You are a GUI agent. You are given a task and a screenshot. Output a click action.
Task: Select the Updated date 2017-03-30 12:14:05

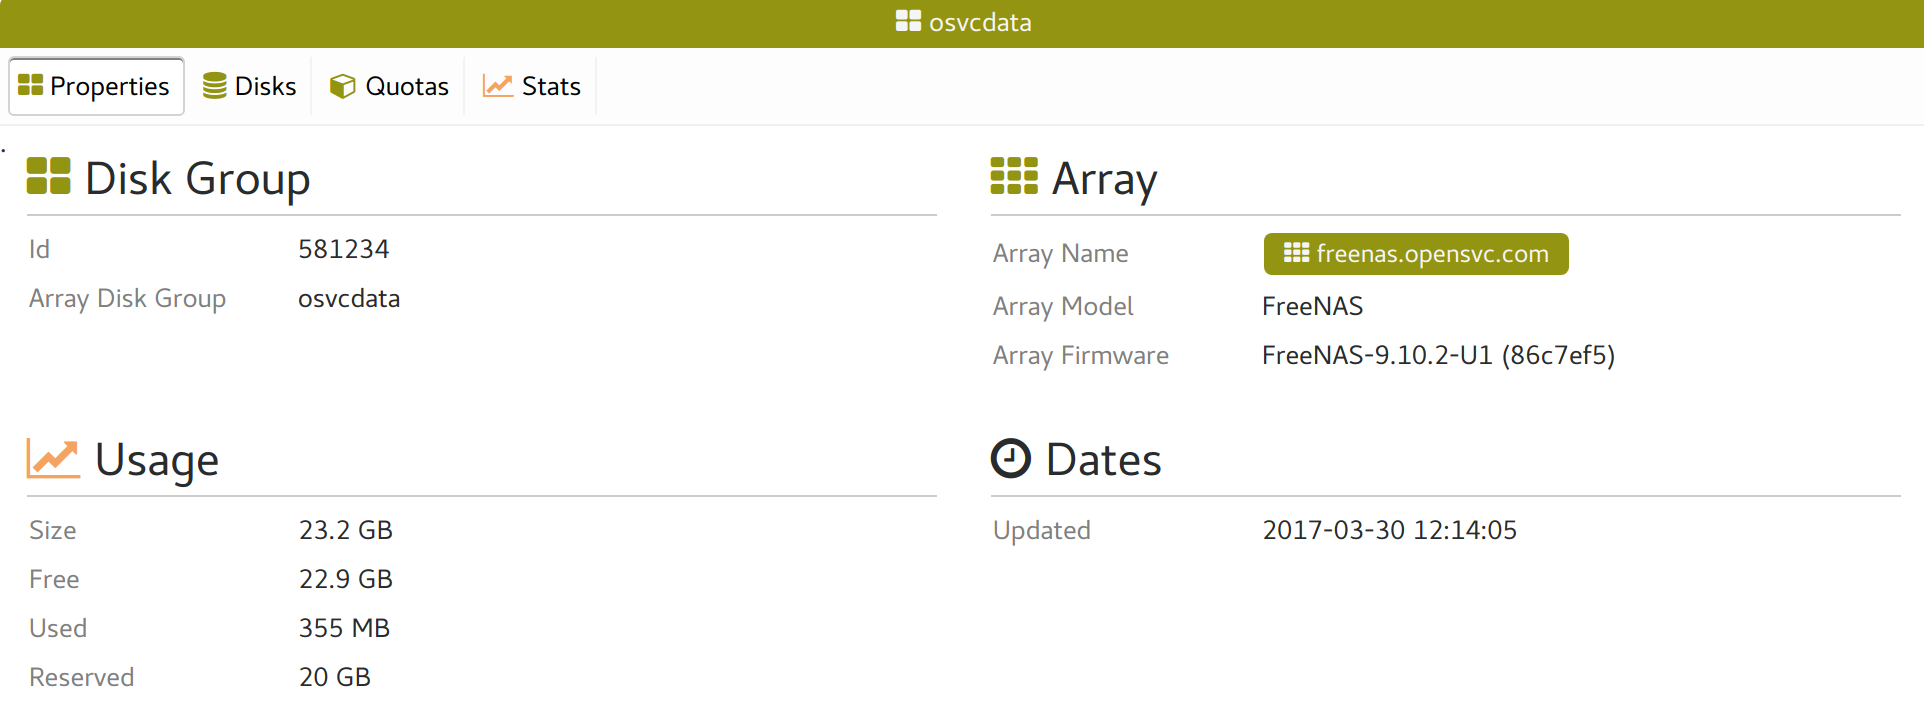[x=1390, y=530]
